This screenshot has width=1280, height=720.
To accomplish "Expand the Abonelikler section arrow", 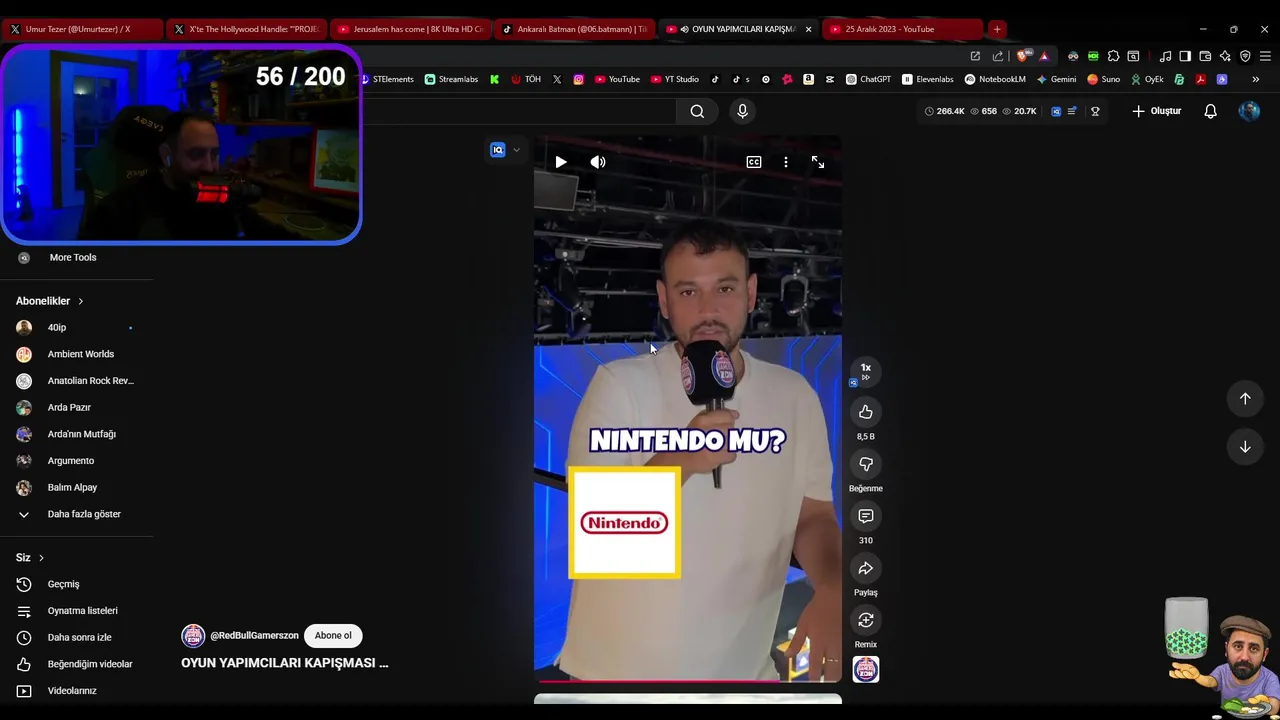I will (x=80, y=301).
